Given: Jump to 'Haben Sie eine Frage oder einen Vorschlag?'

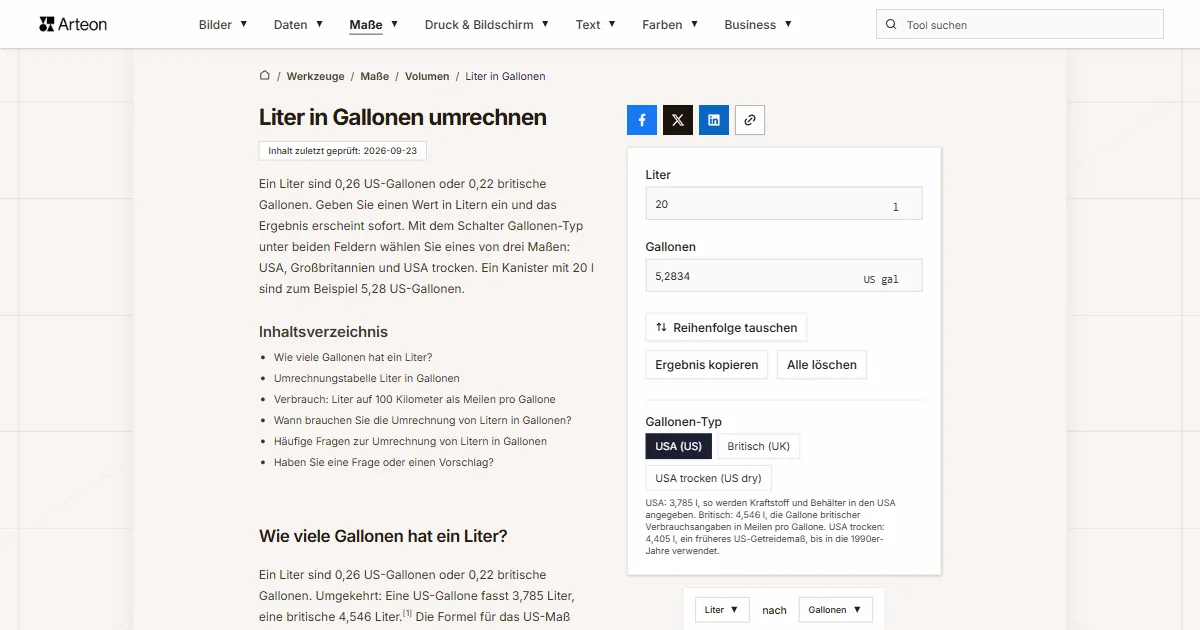Looking at the screenshot, I should click(x=384, y=462).
